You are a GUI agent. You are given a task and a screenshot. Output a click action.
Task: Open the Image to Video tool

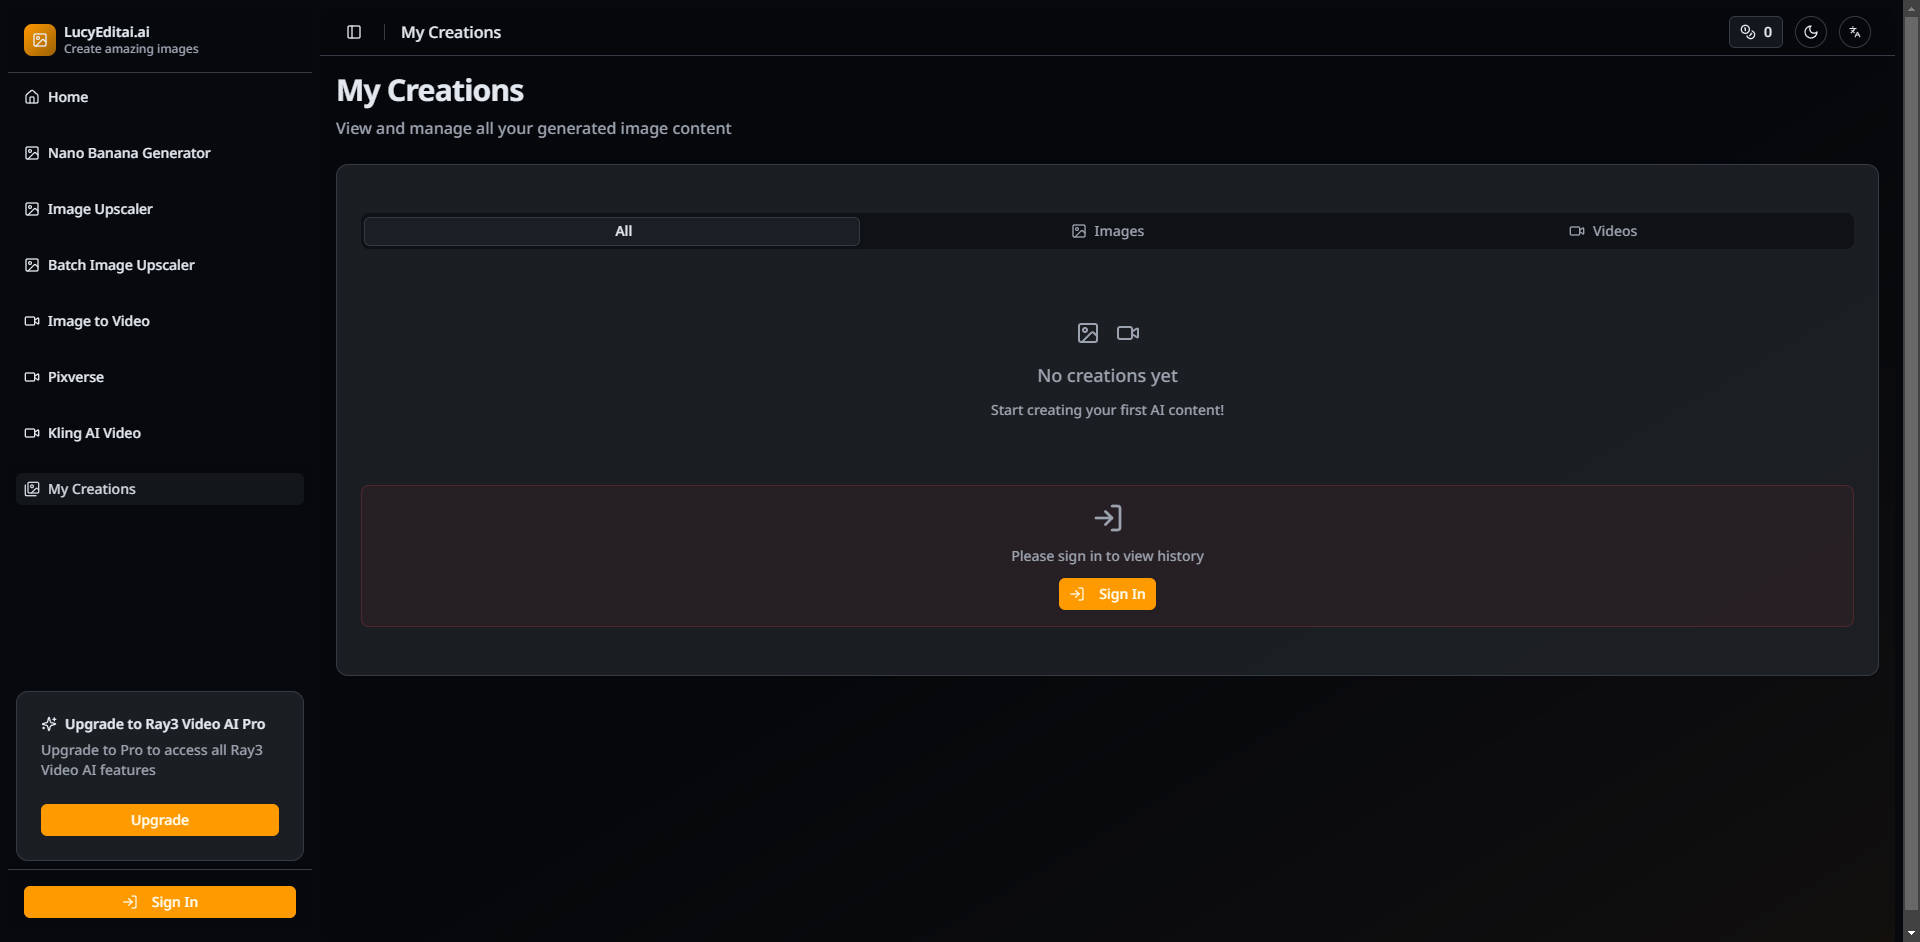point(98,321)
